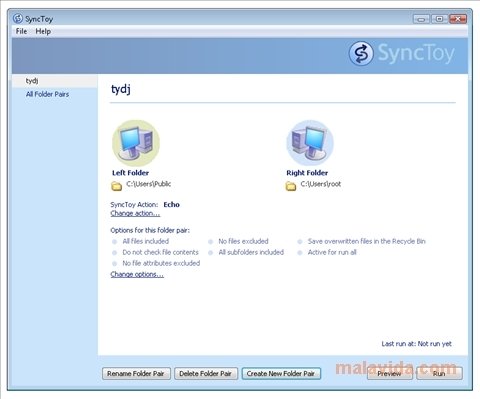Image resolution: width=480 pixels, height=399 pixels.
Task: Click 'Do not check file contents' text
Action: pos(160,252)
